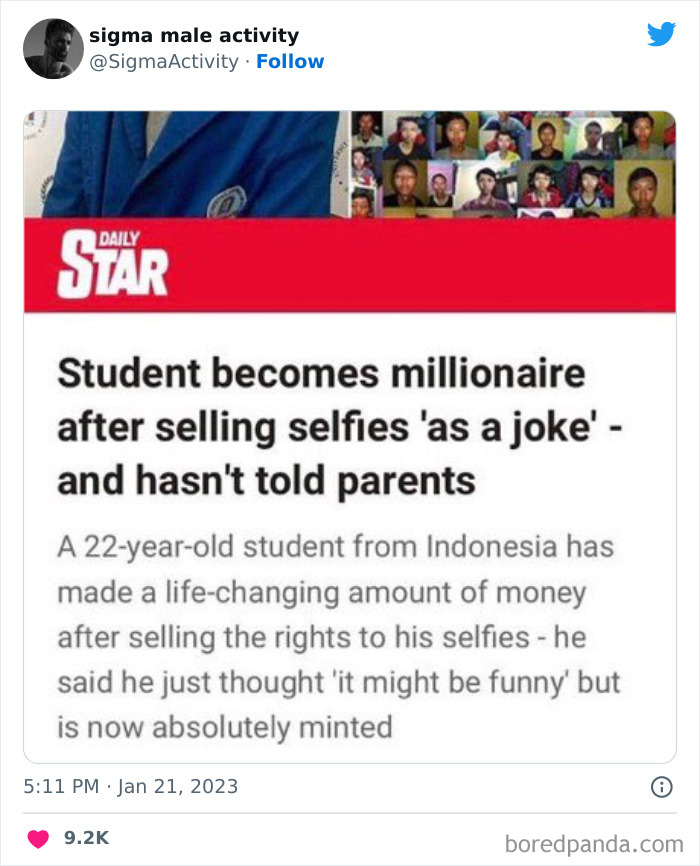
Task: Open the selfie collage image
Action: (x=506, y=164)
